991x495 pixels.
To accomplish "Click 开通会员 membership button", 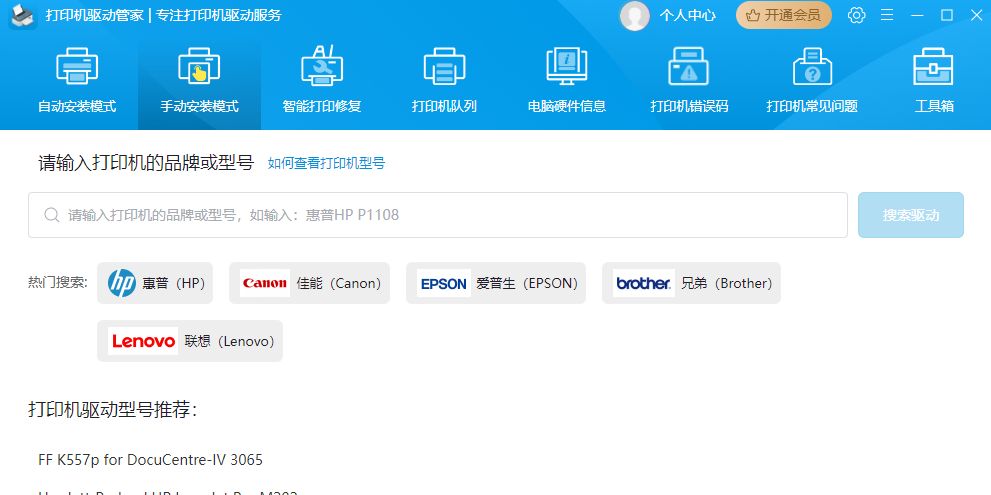I will point(784,15).
